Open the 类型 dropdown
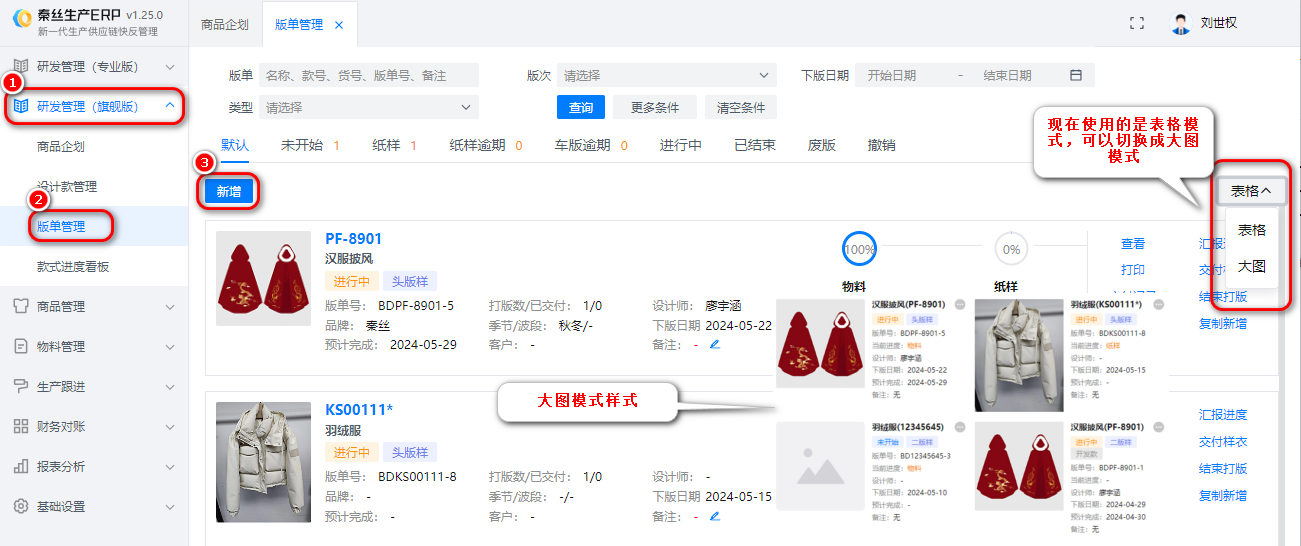The image size is (1301, 546). click(x=368, y=108)
